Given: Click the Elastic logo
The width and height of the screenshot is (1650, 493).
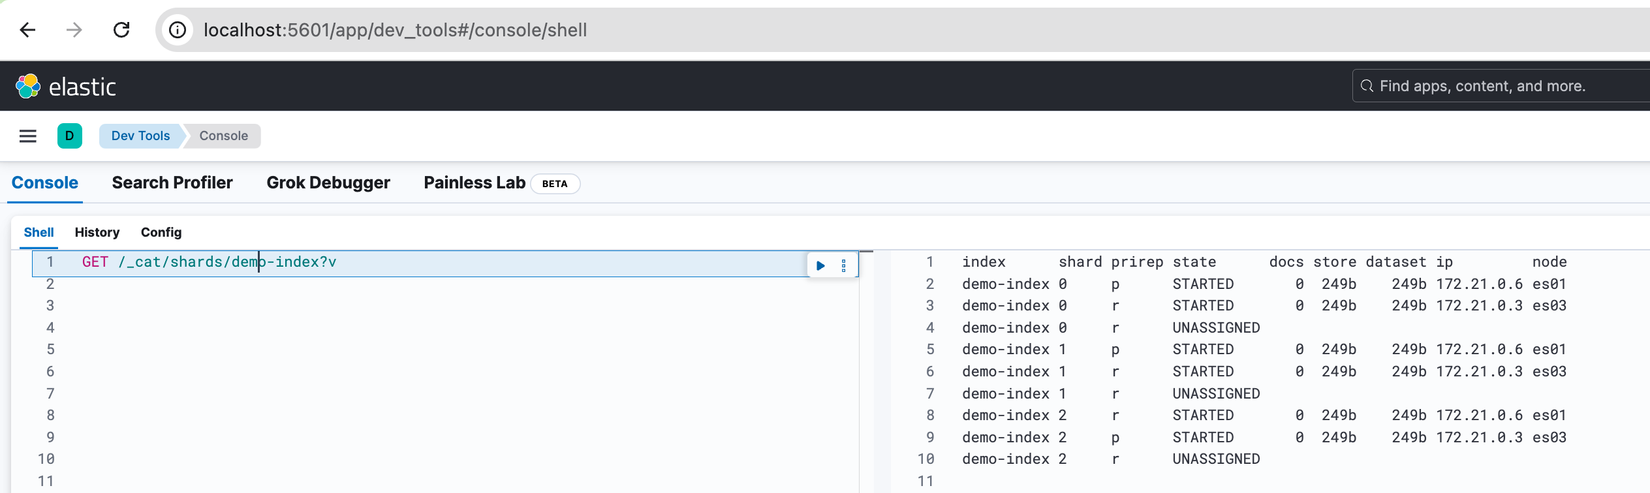Looking at the screenshot, I should click(66, 87).
